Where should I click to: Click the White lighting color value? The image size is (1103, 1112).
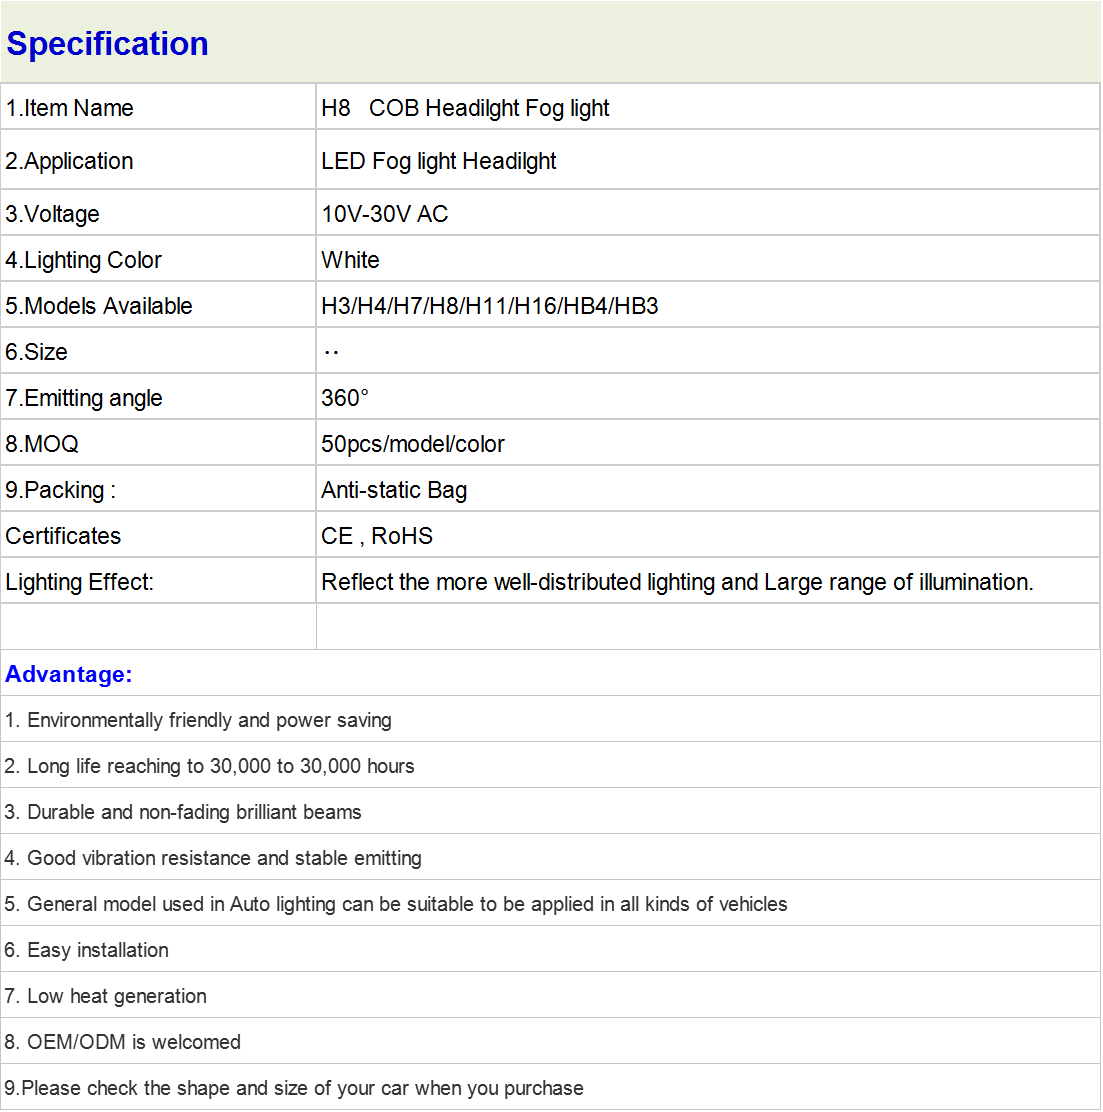350,260
